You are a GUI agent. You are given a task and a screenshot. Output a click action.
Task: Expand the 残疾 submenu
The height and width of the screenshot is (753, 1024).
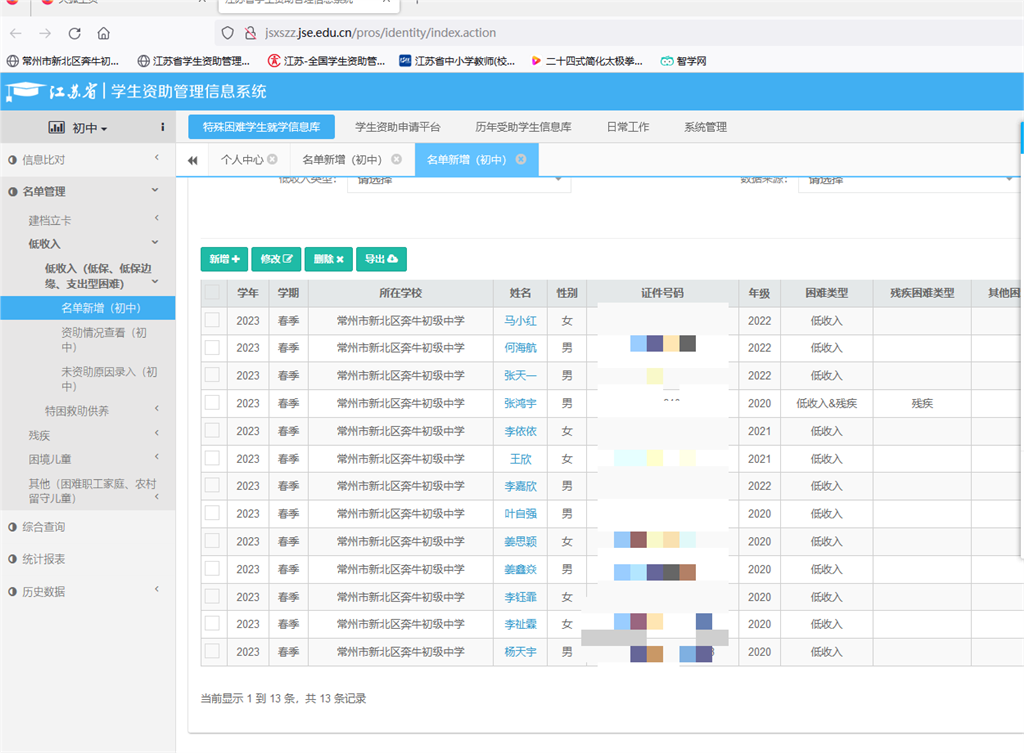click(x=88, y=435)
